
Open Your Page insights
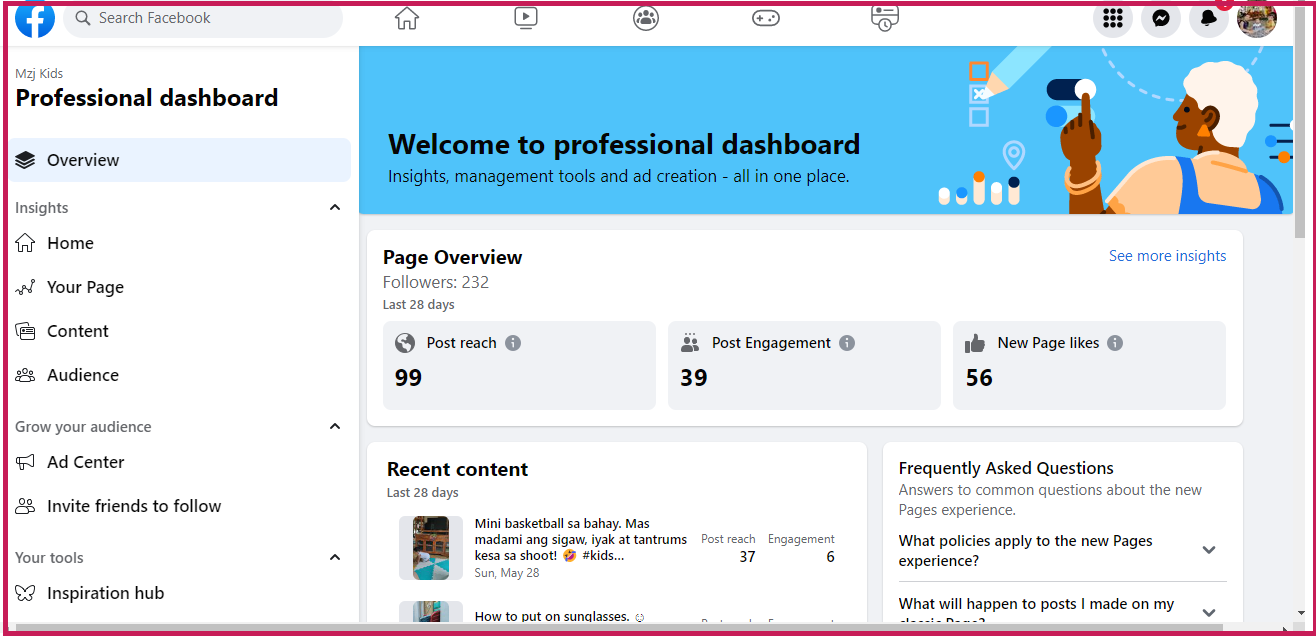click(x=180, y=287)
